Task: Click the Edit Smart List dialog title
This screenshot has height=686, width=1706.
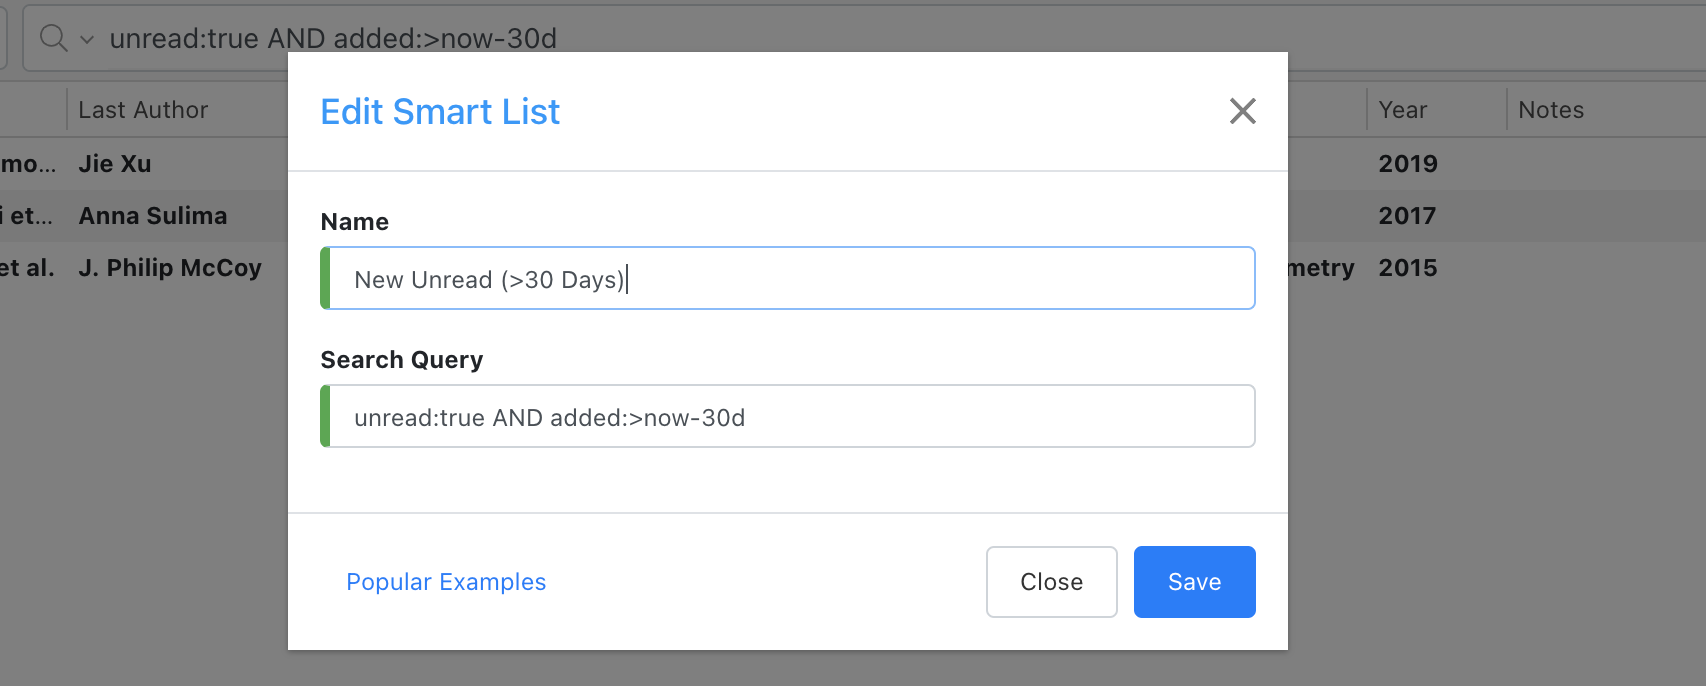Action: pos(440,111)
